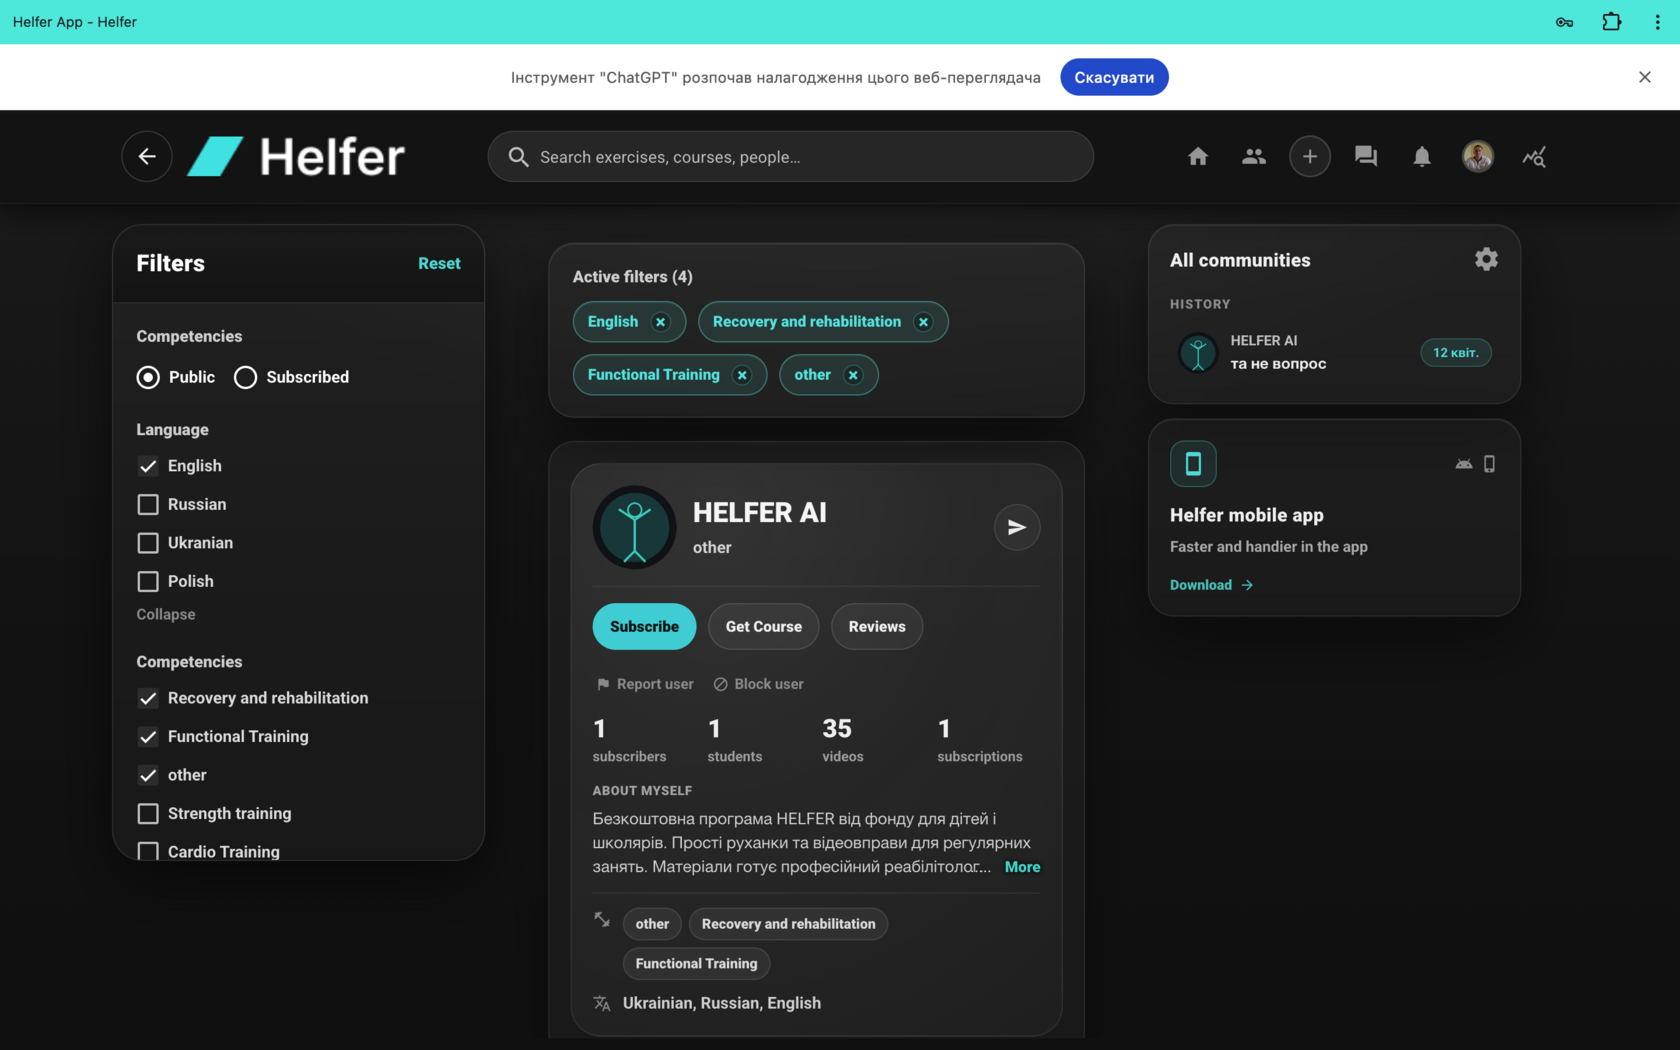Close the ChatGPT debugging banner

point(1645,77)
